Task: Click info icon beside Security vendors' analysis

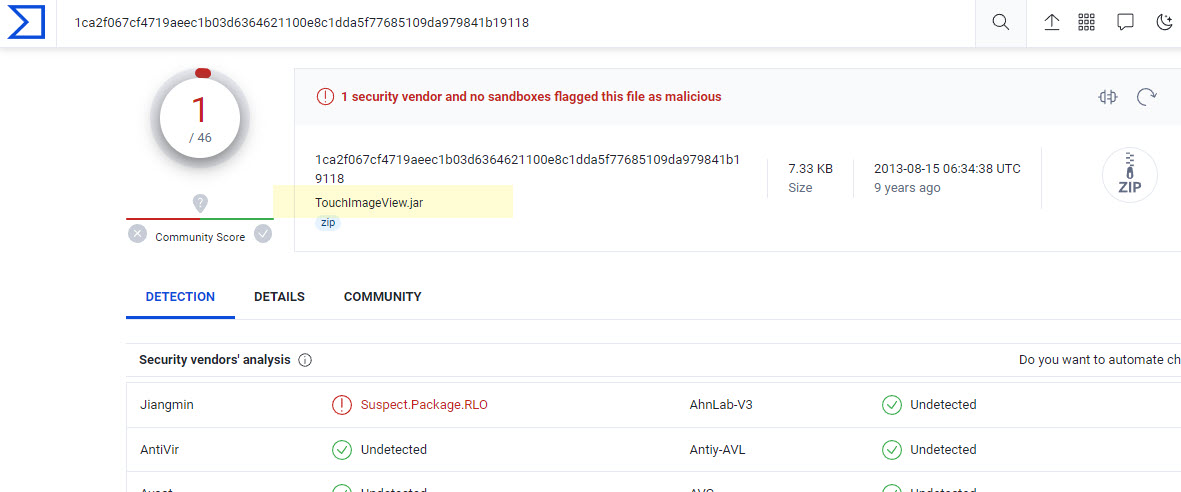Action: [x=305, y=360]
